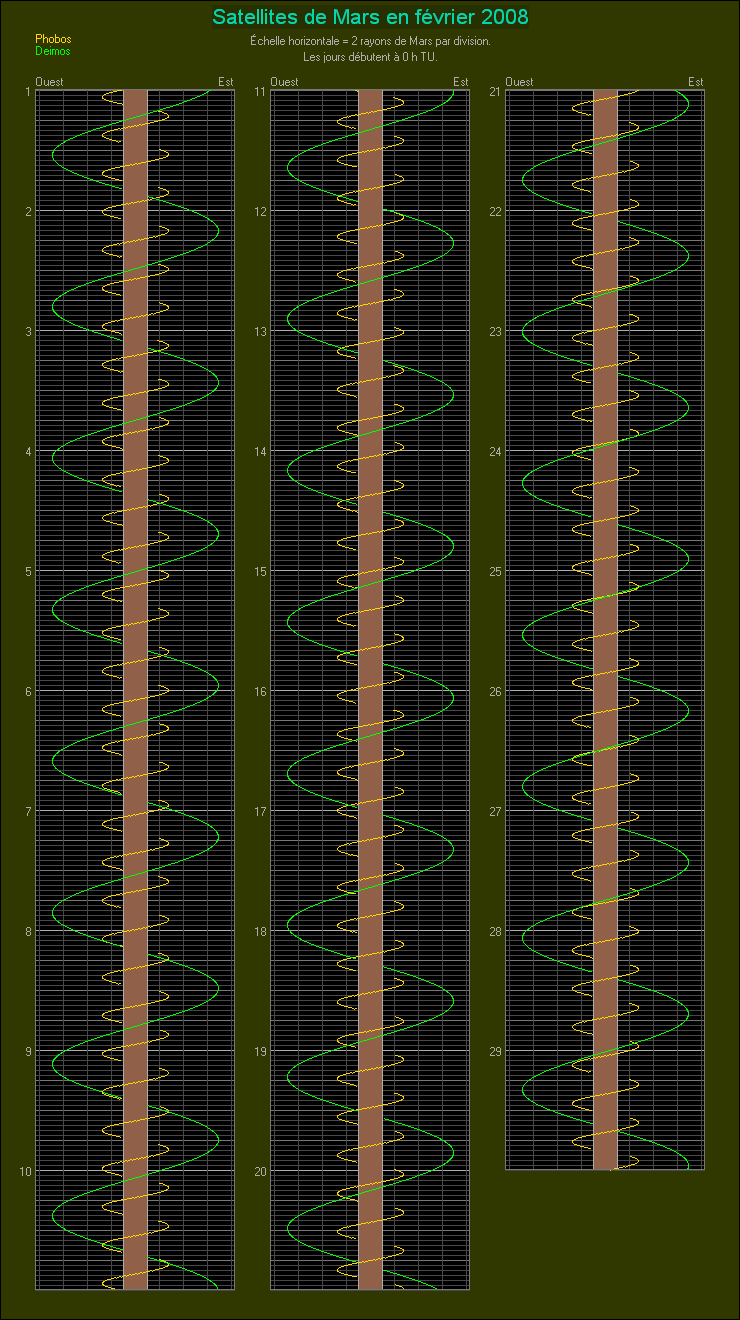Viewport: 740px width, 1320px height.
Task: Click day label "29"
Action: 495,1051
